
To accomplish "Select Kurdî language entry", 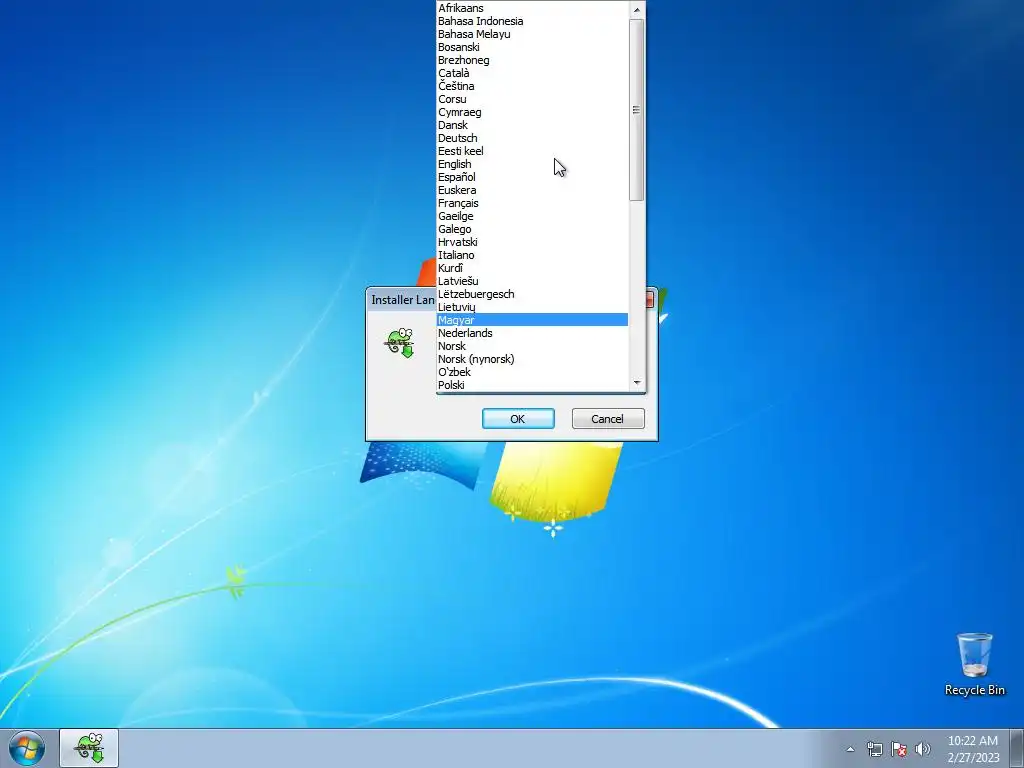I will [x=532, y=268].
